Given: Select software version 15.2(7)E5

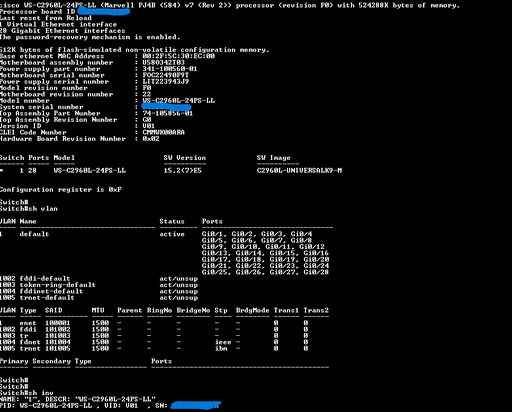Looking at the screenshot, I should pyautogui.click(x=182, y=170).
